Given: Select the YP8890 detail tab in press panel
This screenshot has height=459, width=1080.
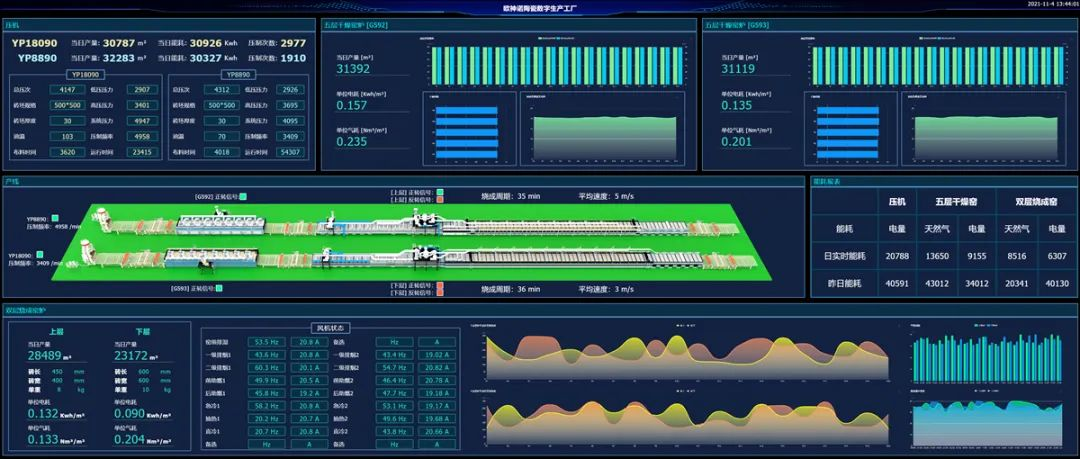Looking at the screenshot, I should click(240, 74).
